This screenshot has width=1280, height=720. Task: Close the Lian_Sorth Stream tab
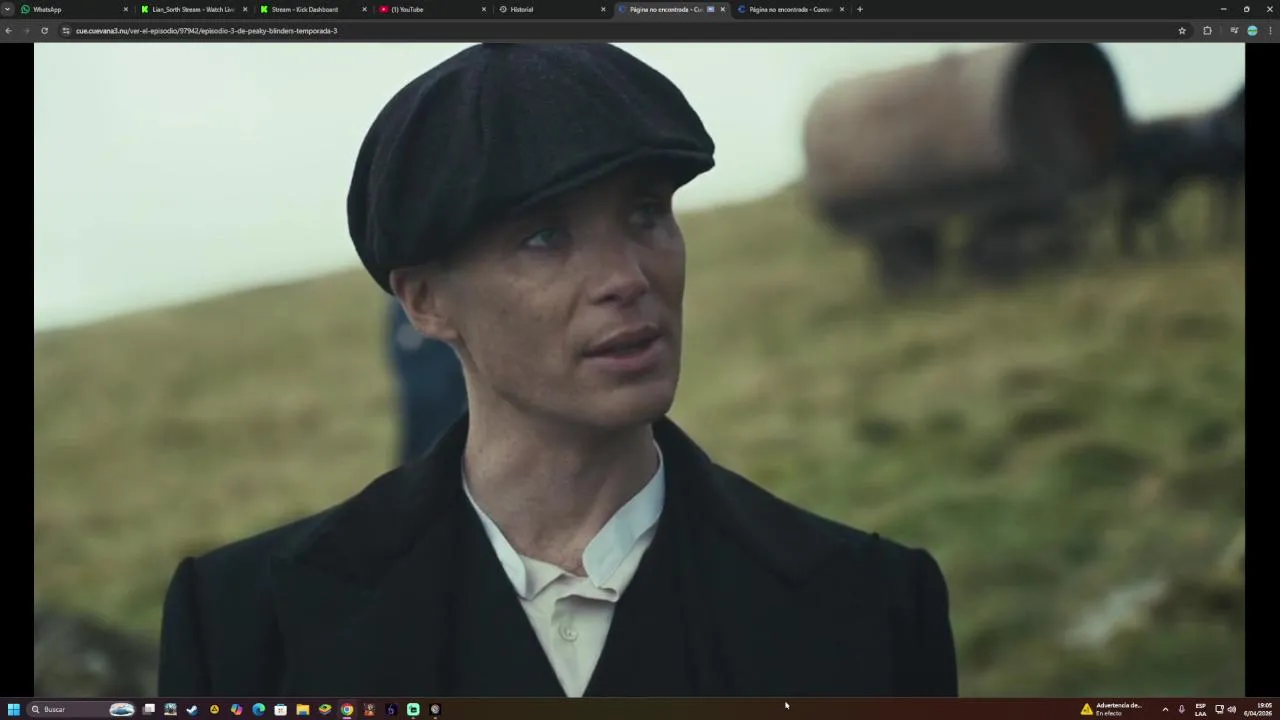244,9
